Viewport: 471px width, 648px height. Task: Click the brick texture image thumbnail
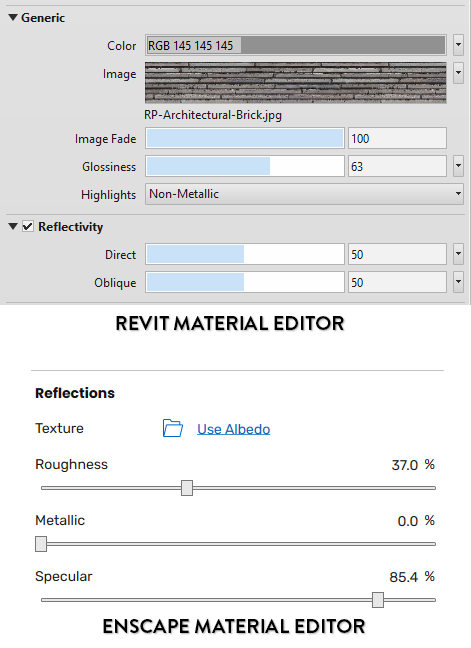296,83
